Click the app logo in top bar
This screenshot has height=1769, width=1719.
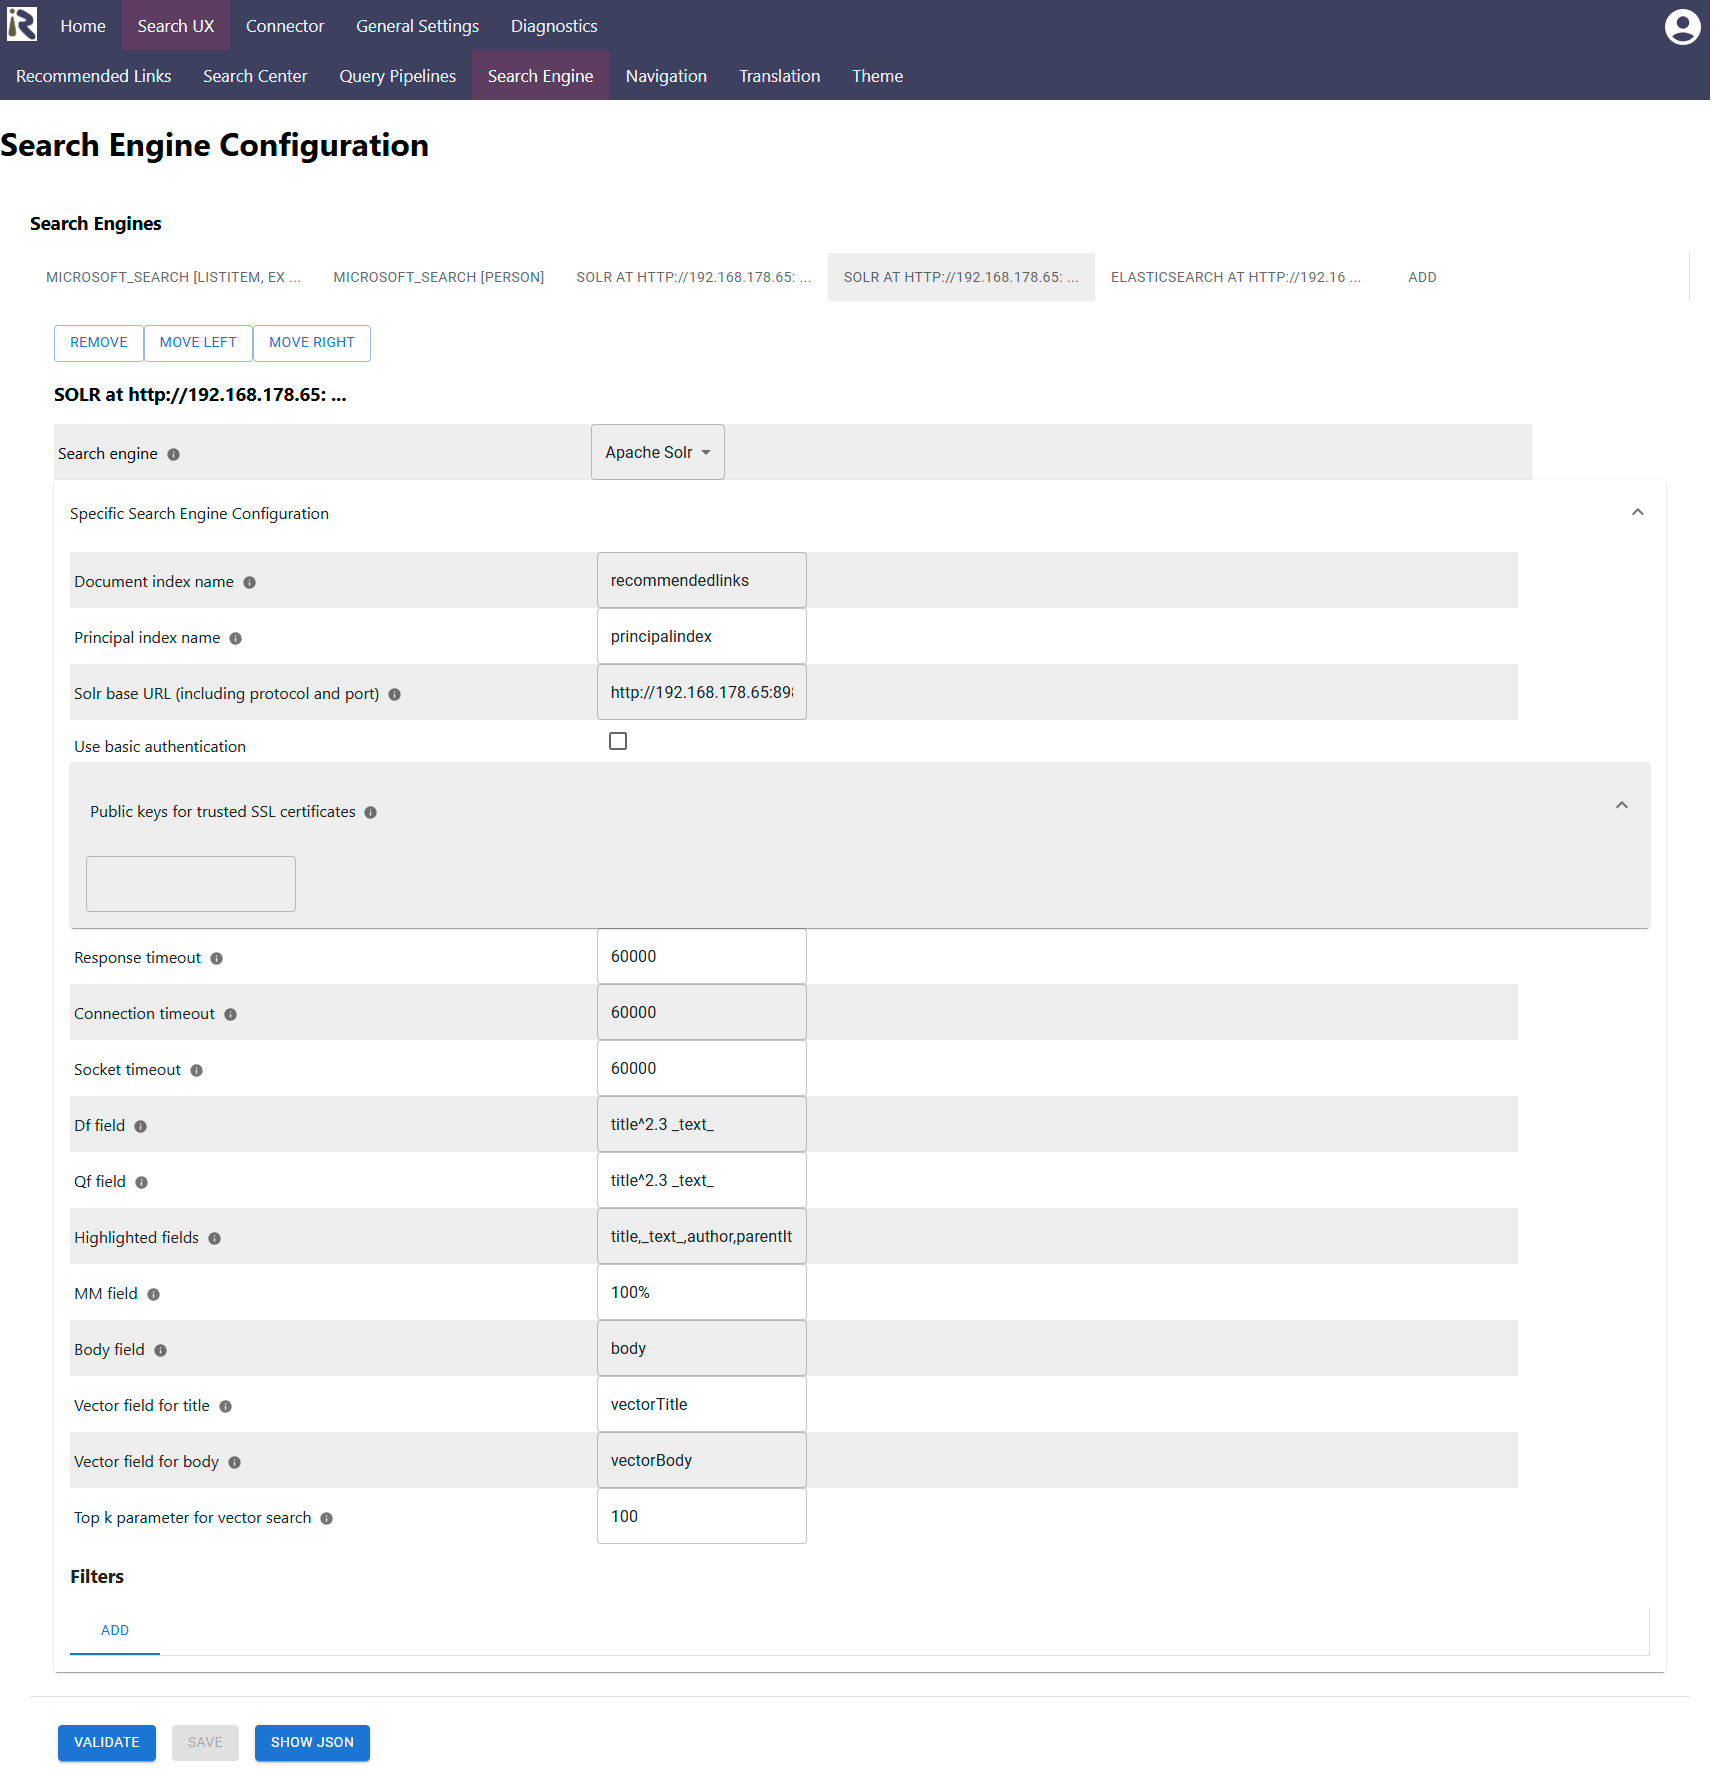click(22, 25)
